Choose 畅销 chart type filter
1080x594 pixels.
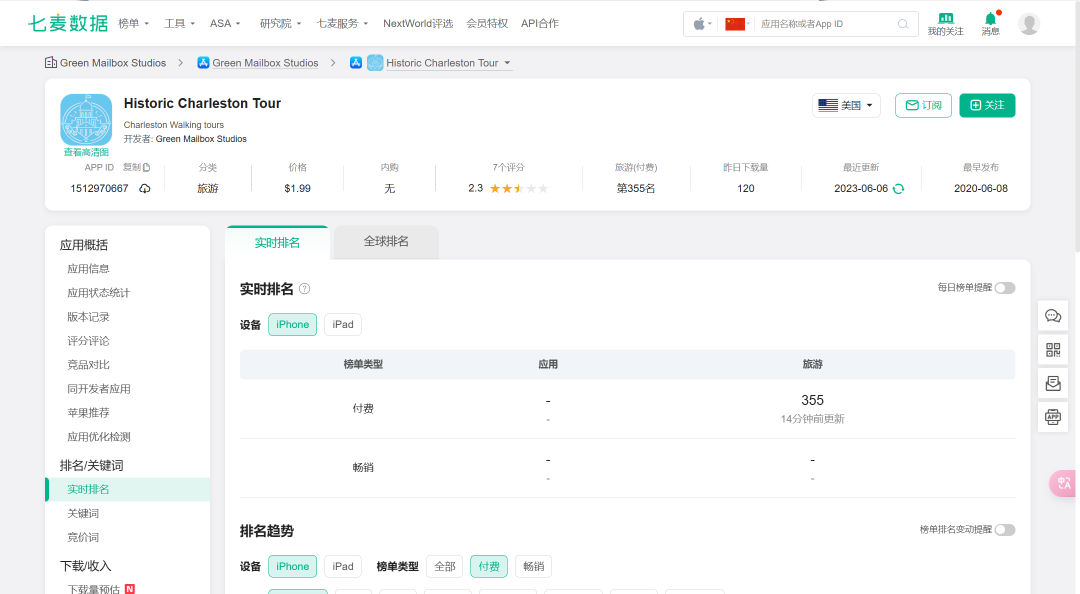534,566
